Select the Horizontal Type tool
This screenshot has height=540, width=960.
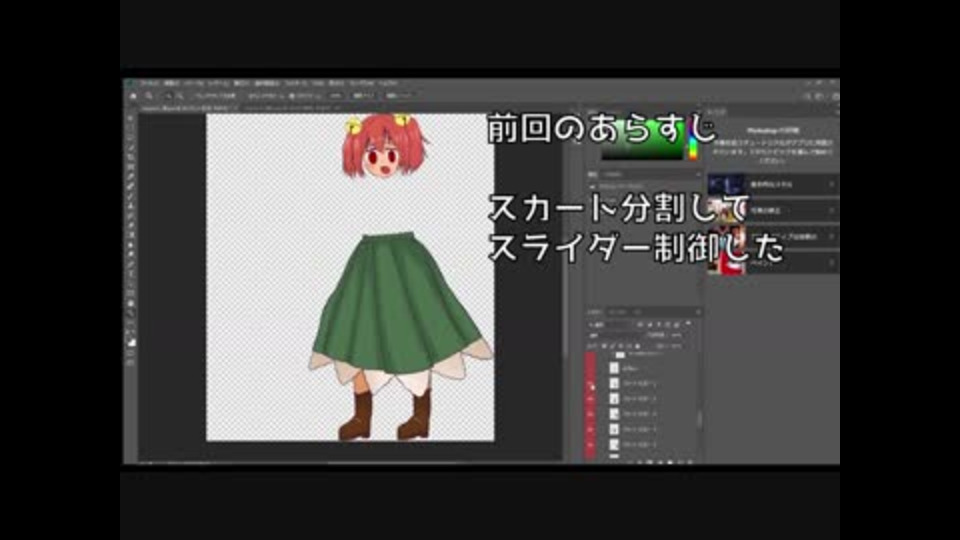pyautogui.click(x=131, y=275)
